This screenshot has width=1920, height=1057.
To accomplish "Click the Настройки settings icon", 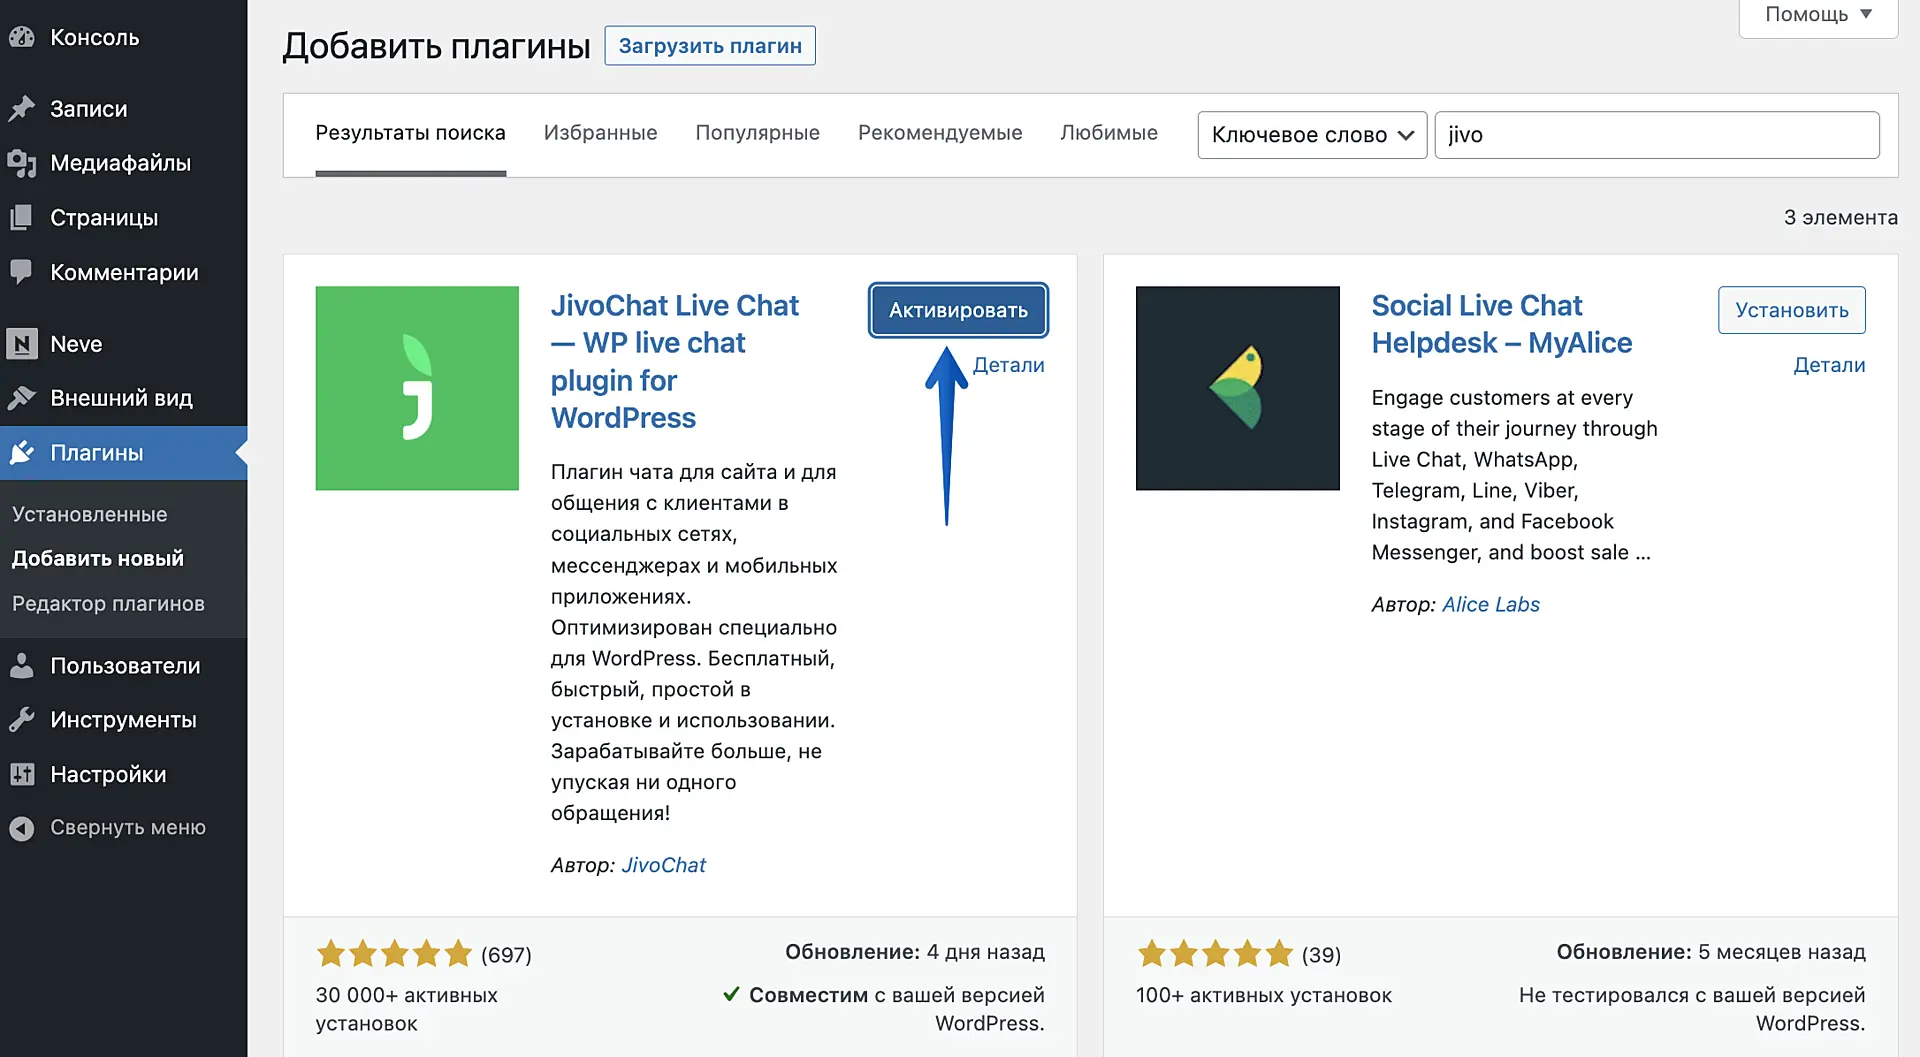I will click(x=22, y=774).
